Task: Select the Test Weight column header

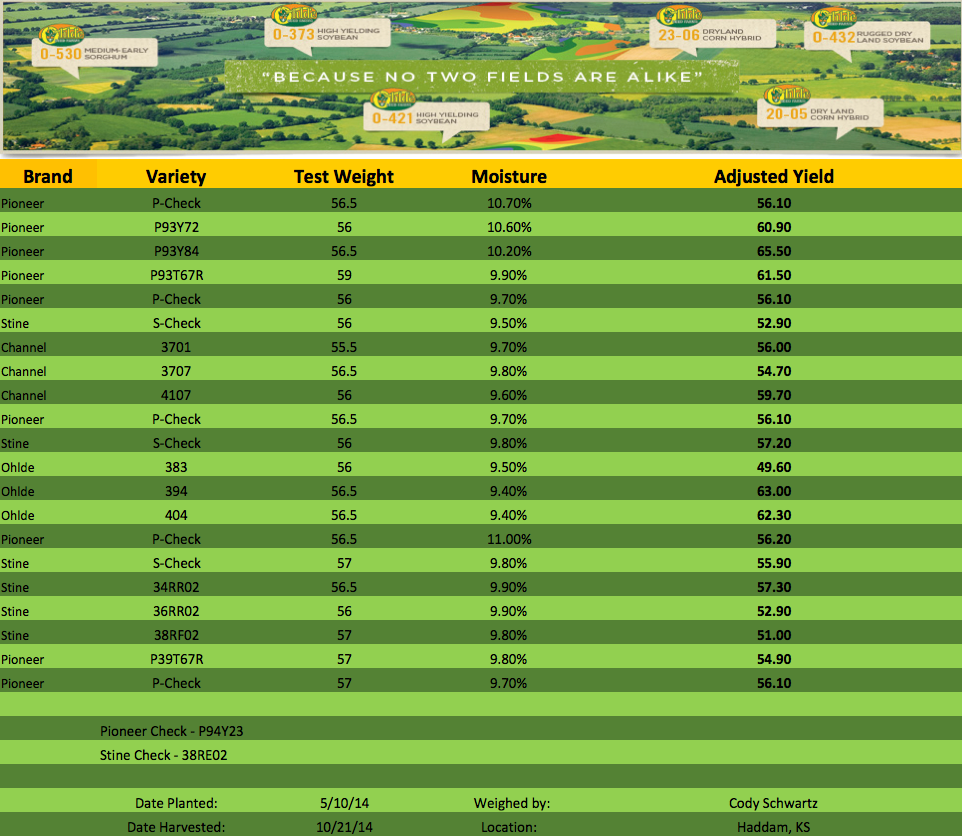Action: (343, 177)
